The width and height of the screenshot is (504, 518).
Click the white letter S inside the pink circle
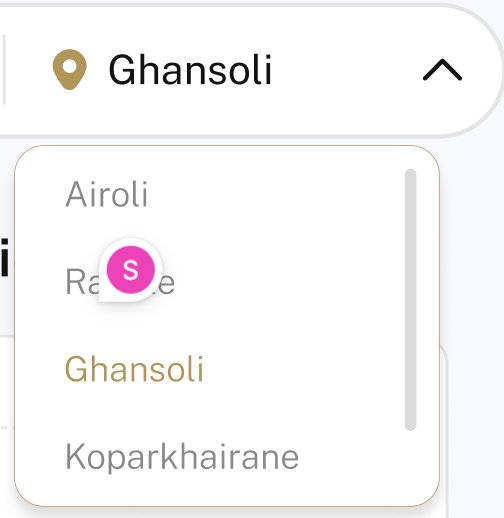(x=131, y=270)
